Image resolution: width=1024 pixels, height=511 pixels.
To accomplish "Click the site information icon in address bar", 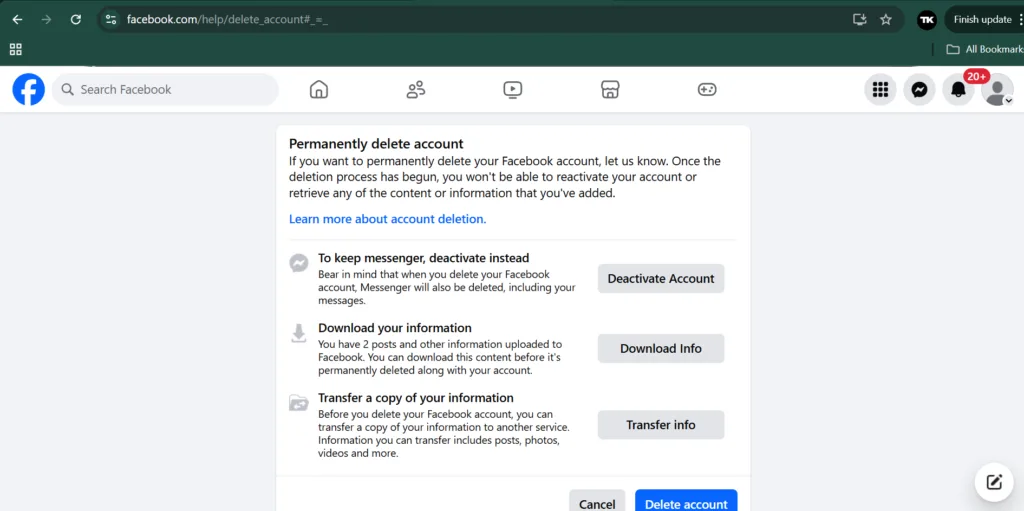I will click(111, 20).
